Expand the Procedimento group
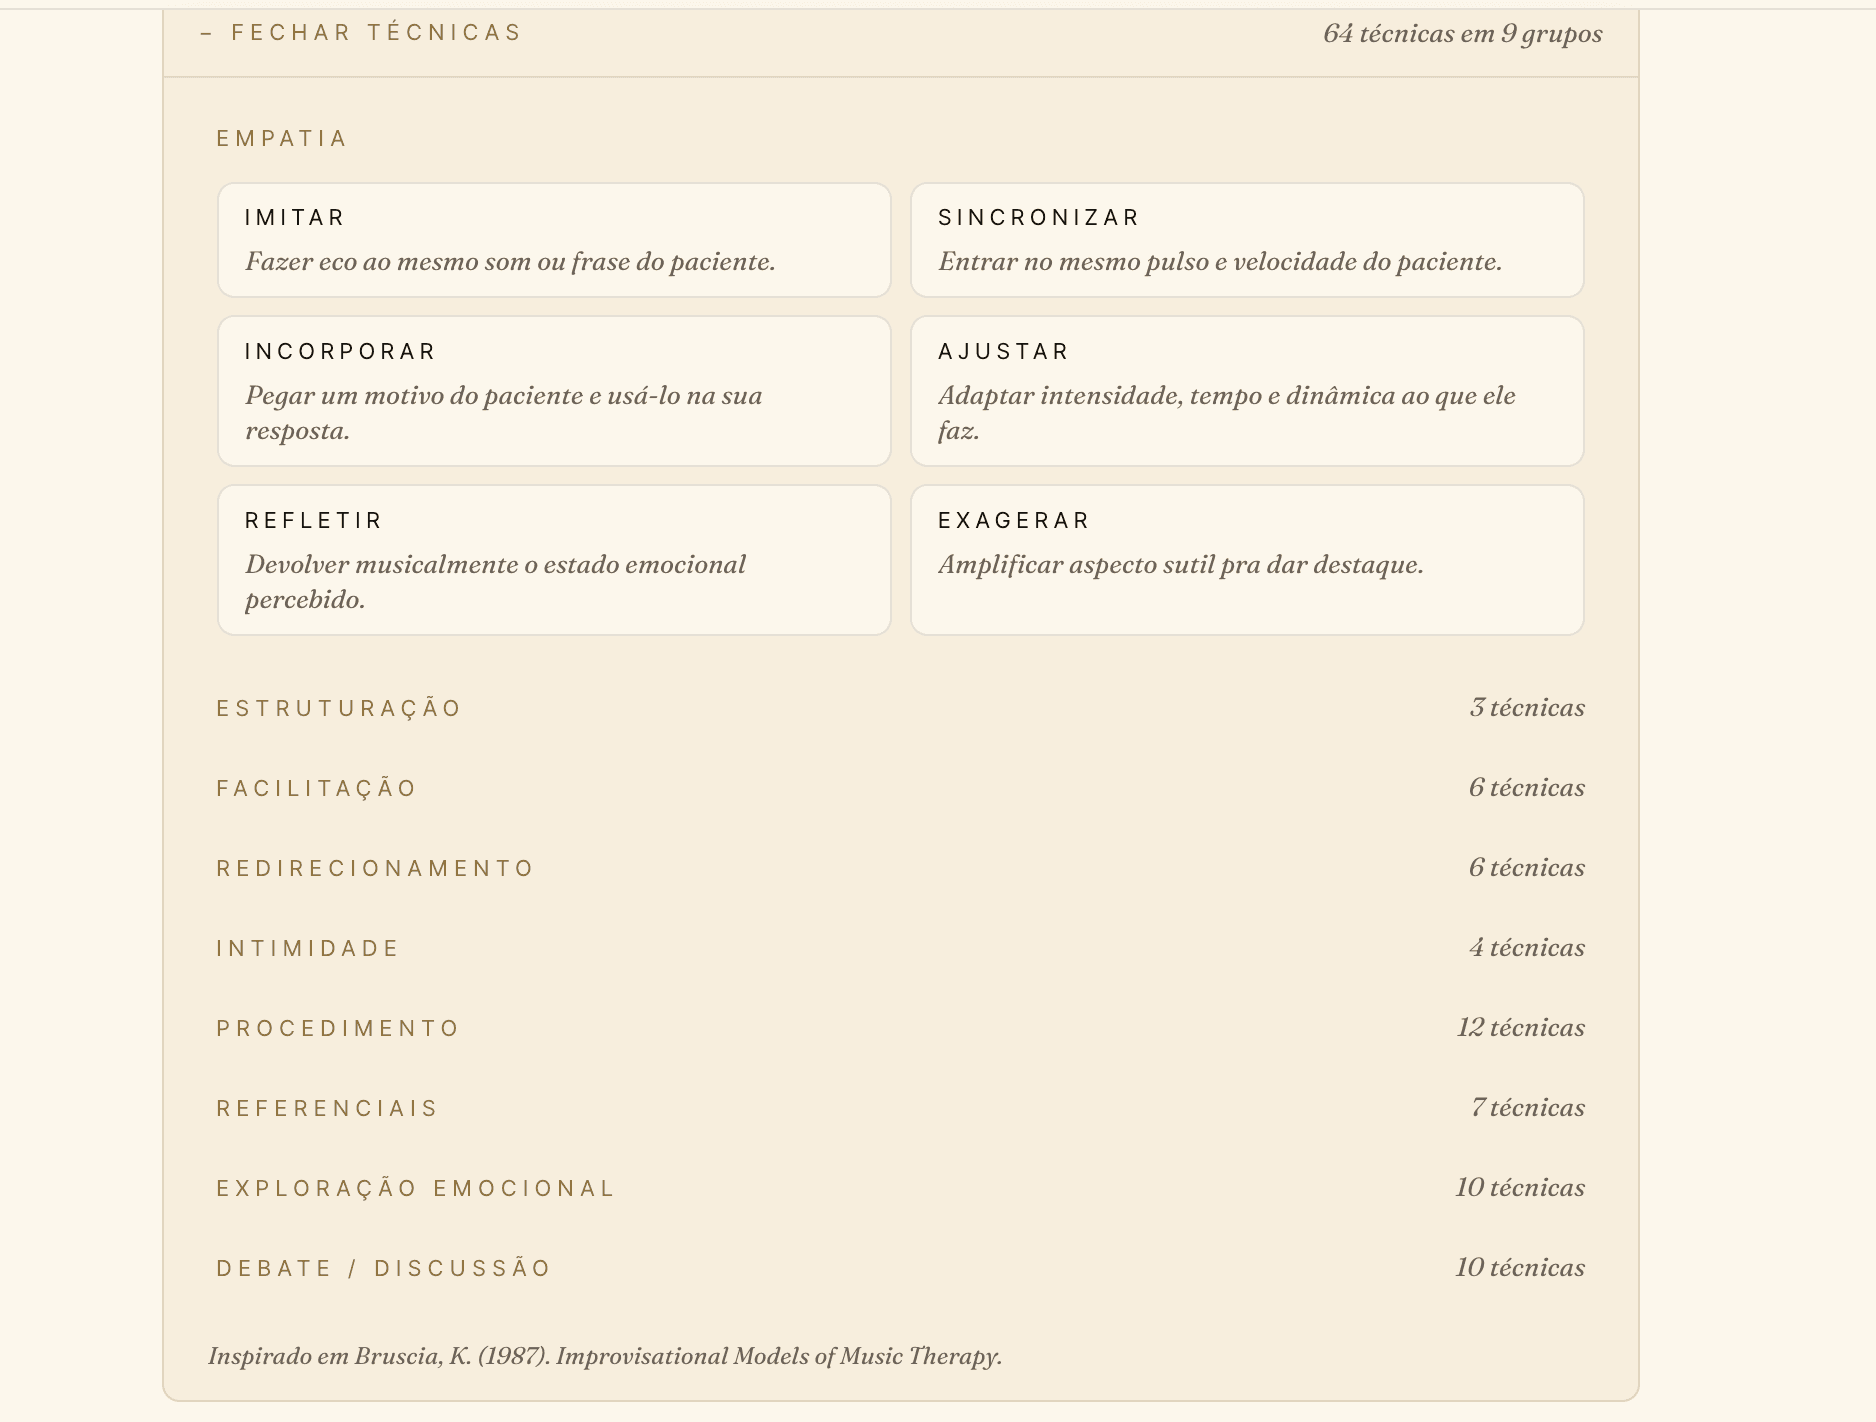This screenshot has height=1422, width=1876. [900, 1028]
